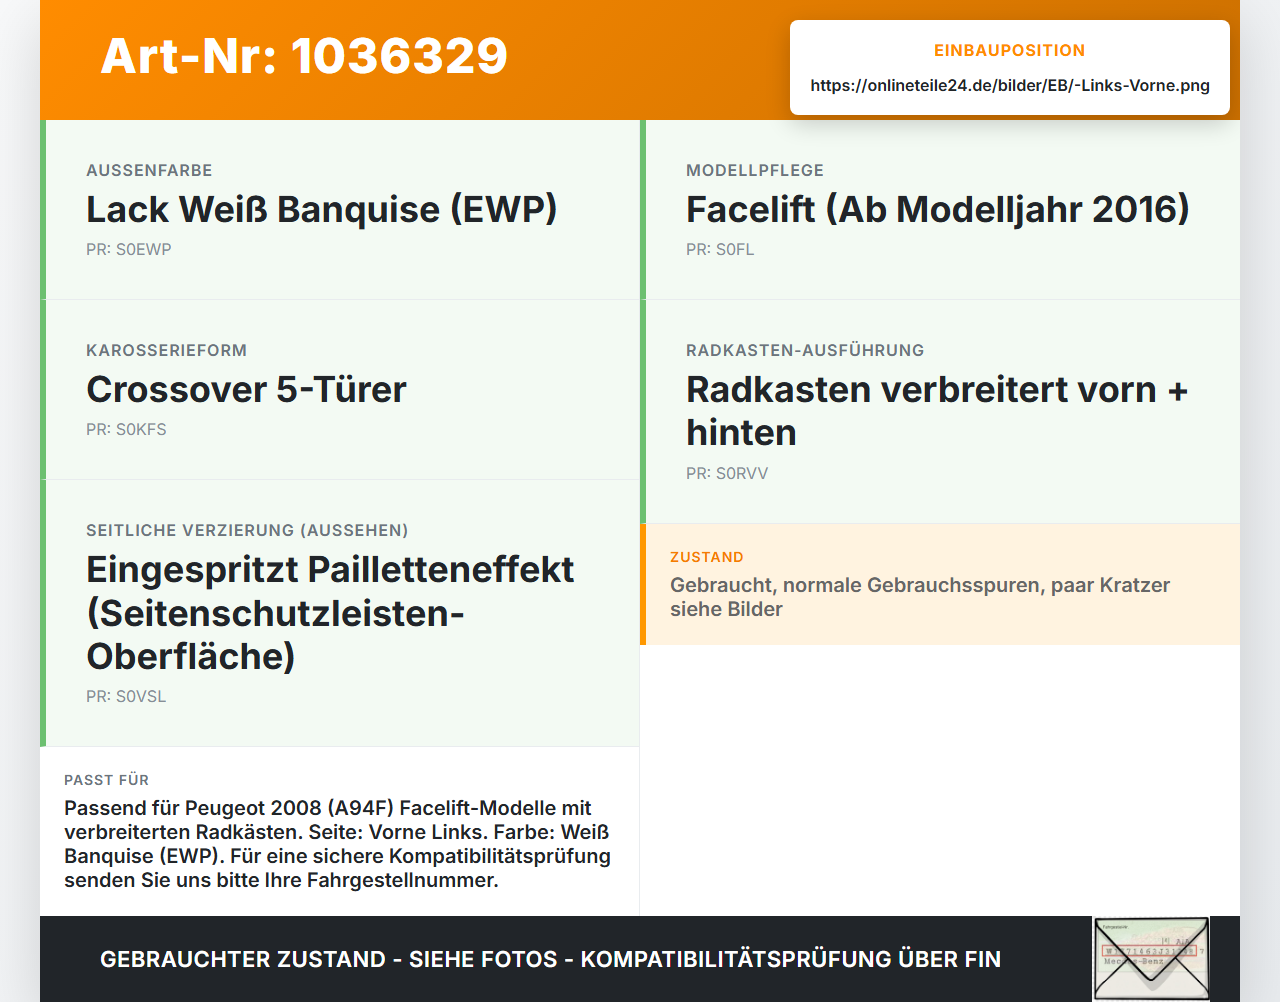Click the Facelift (Ab Modelljahr 2016) entry
Viewport: 1280px width, 1002px height.
[937, 209]
